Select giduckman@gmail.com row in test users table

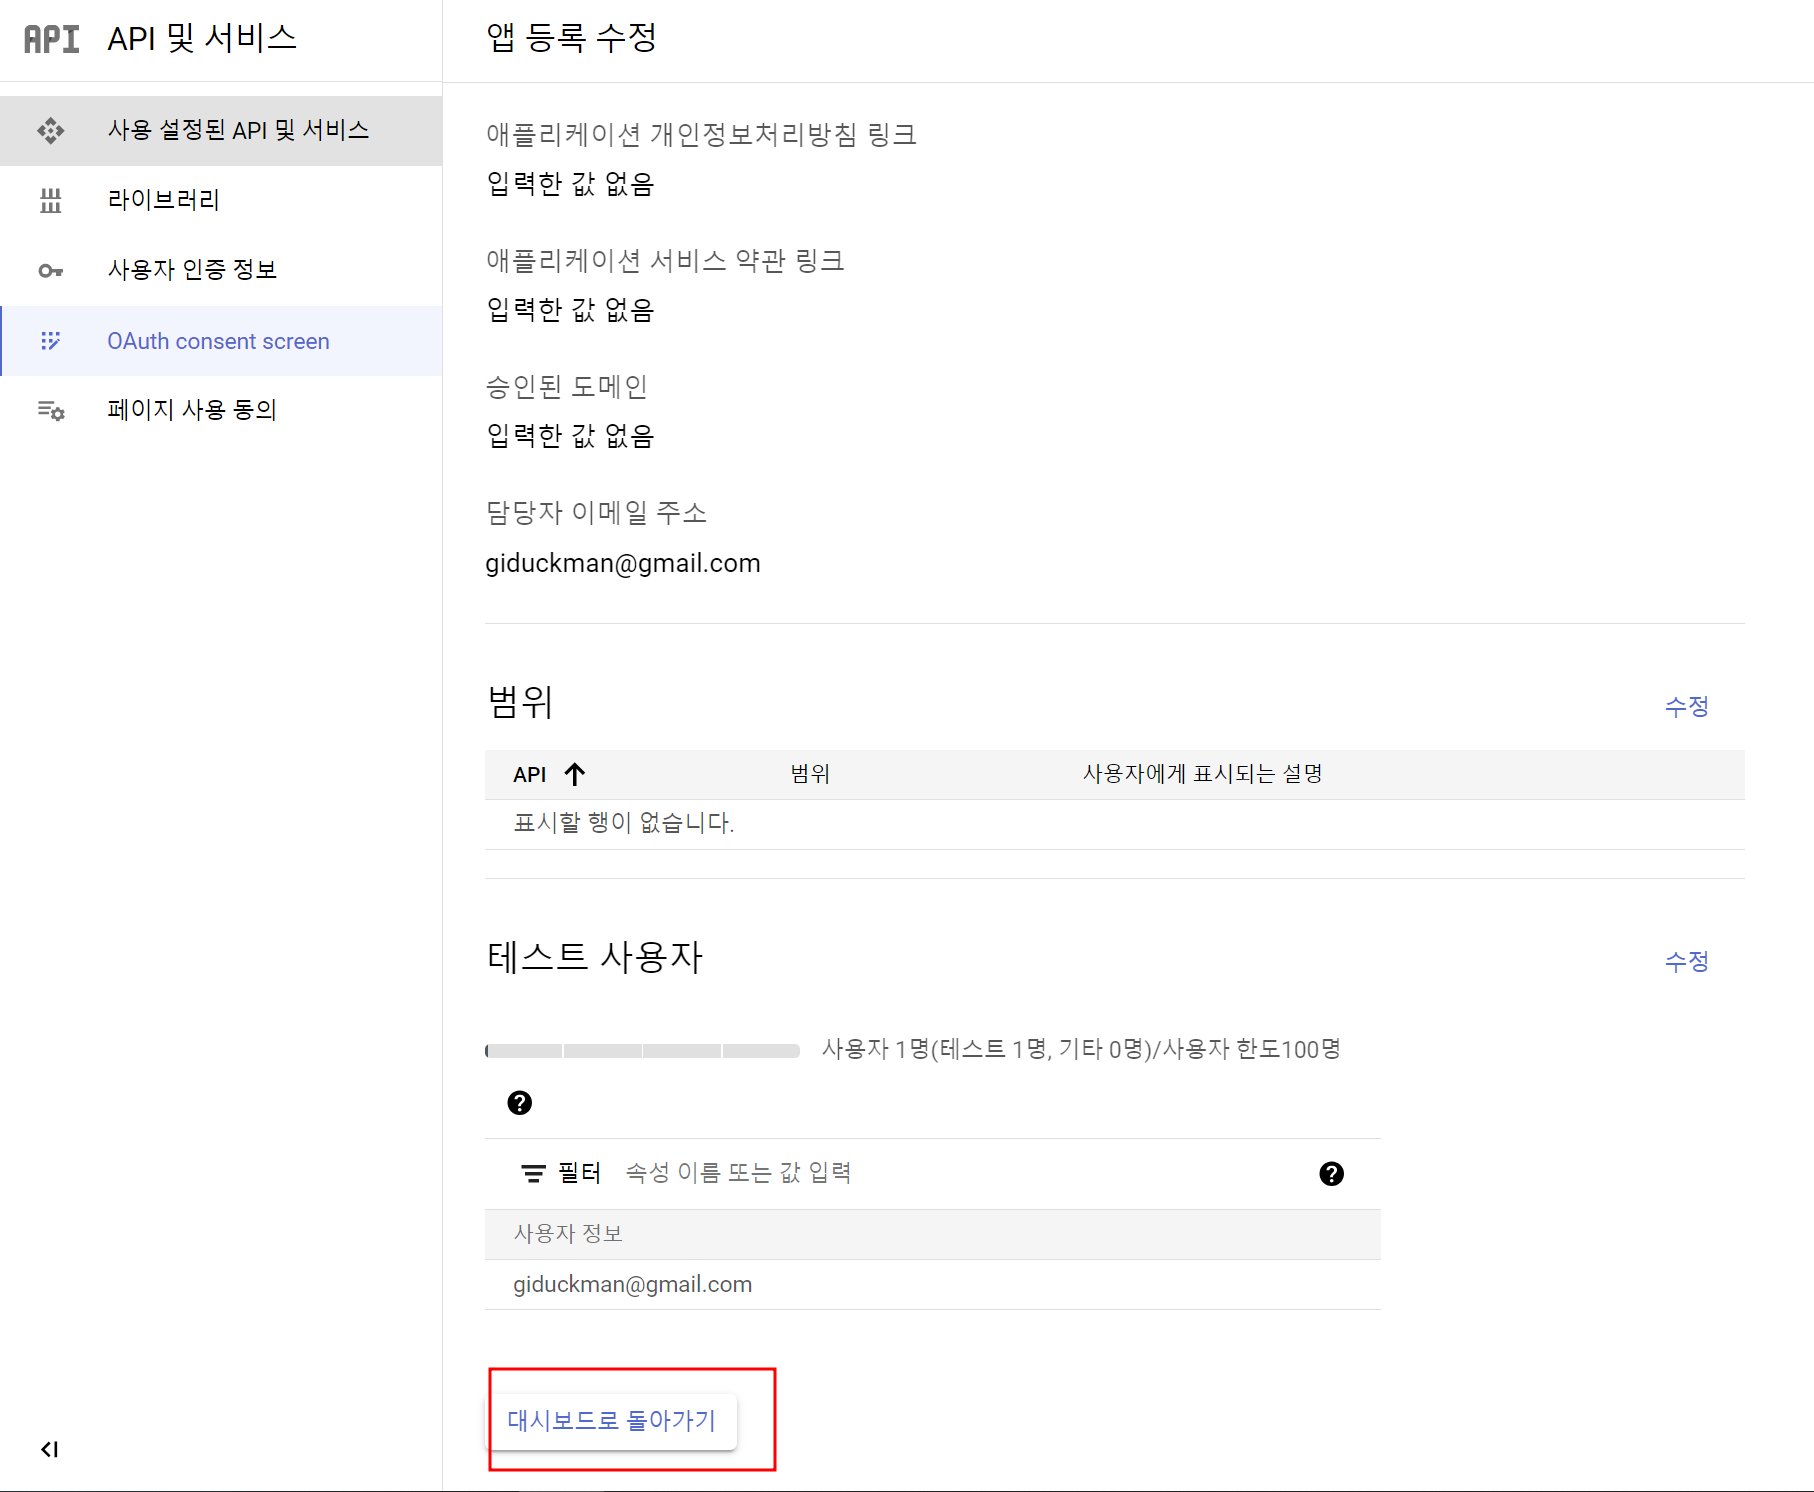pyautogui.click(x=933, y=1285)
